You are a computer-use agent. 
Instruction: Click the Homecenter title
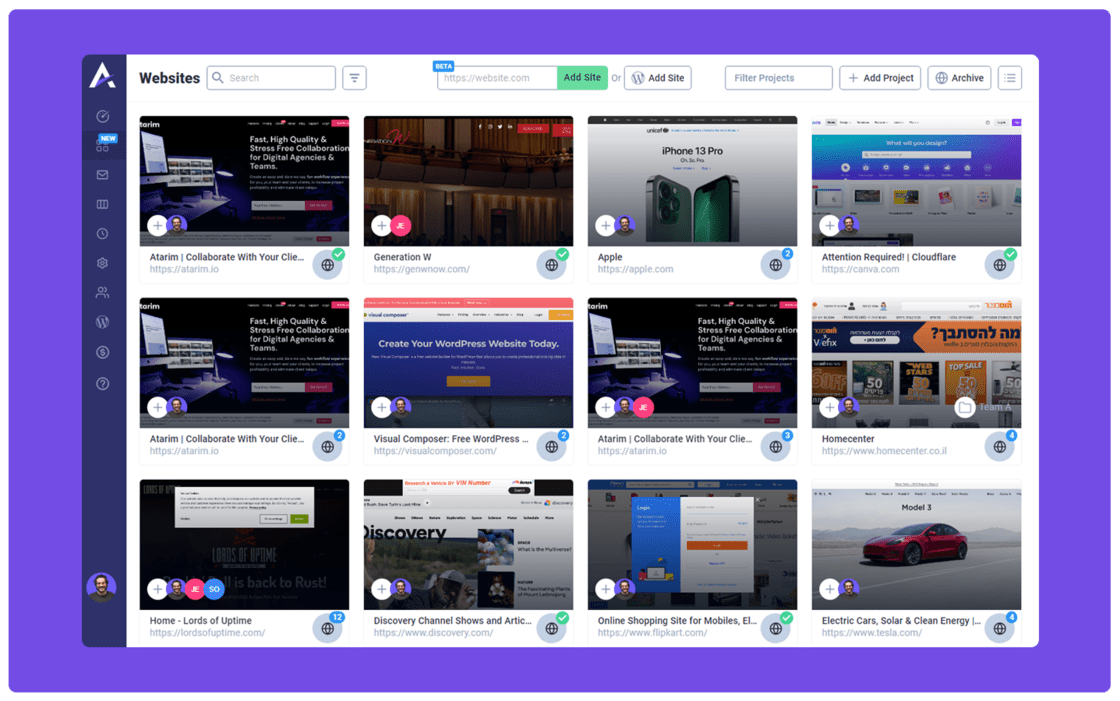coord(848,439)
